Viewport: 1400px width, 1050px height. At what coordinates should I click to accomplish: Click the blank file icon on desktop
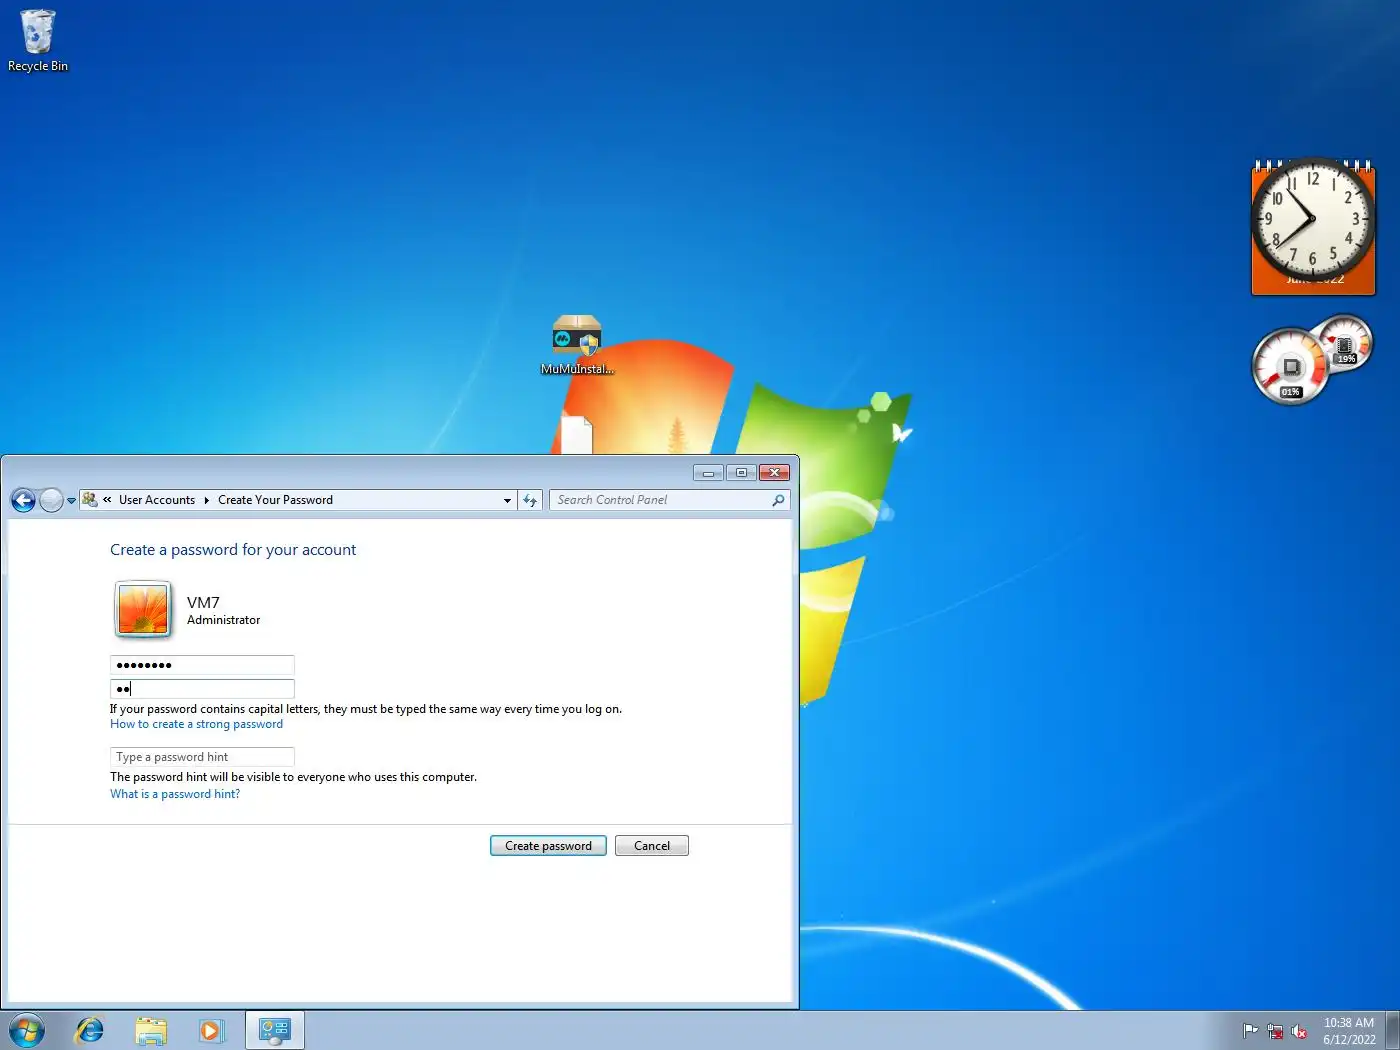tap(576, 435)
